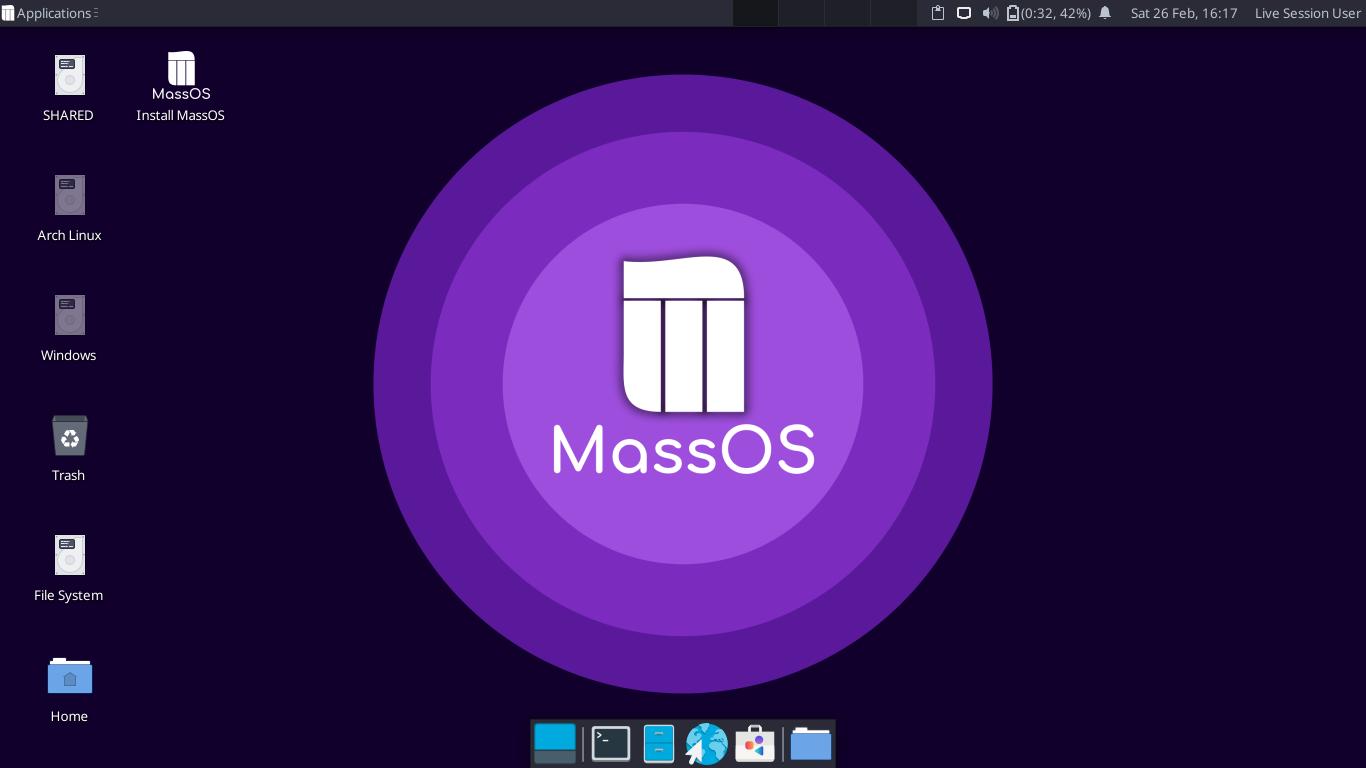Viewport: 1366px width, 768px height.
Task: Click the battery status indicator
Action: click(1048, 13)
